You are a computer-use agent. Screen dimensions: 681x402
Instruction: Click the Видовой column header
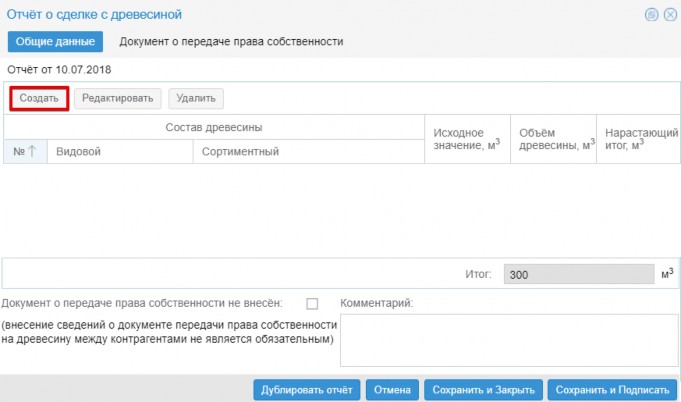pos(120,152)
